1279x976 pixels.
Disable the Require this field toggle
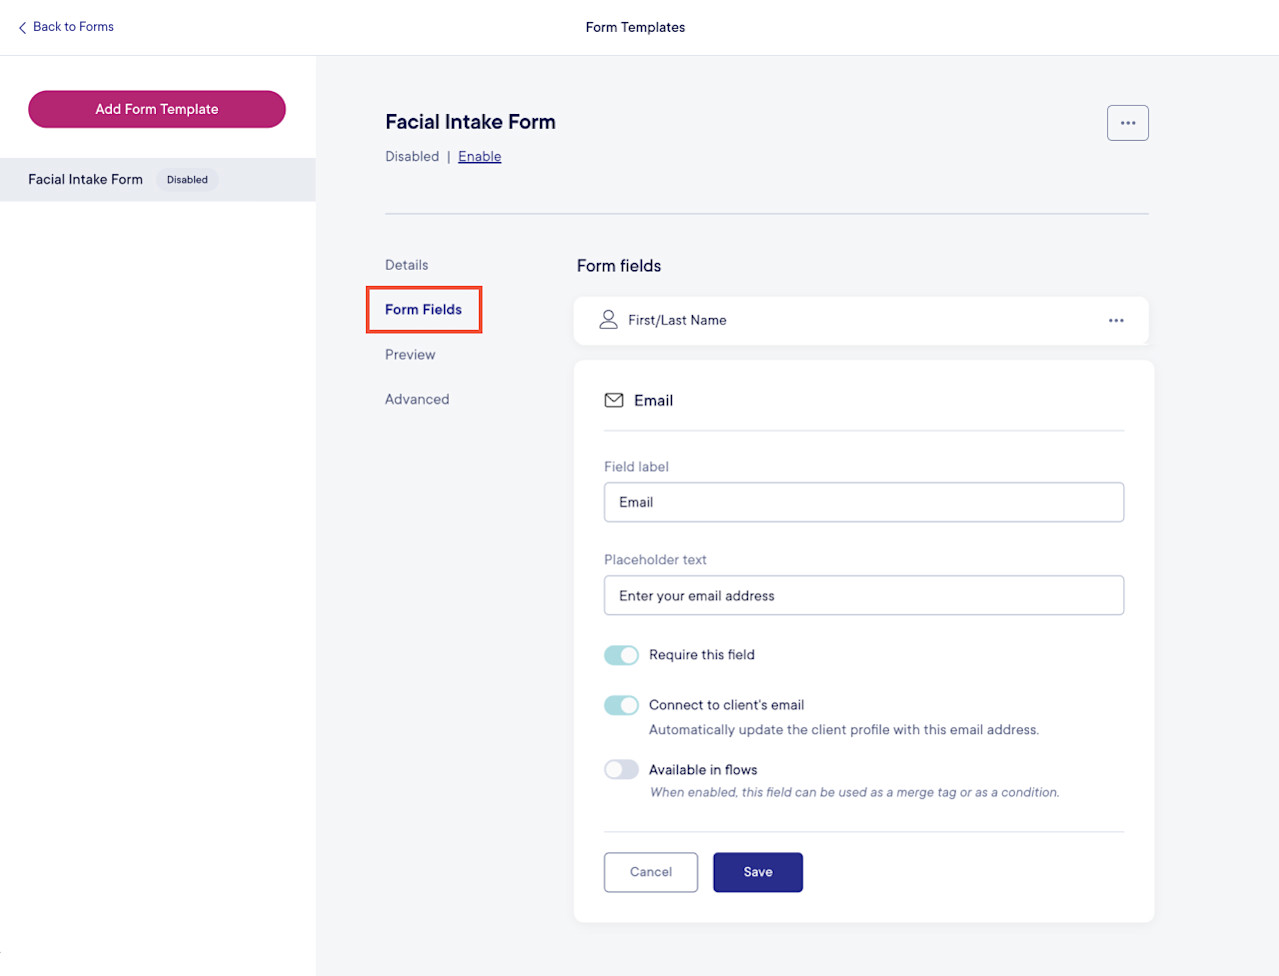click(x=621, y=655)
